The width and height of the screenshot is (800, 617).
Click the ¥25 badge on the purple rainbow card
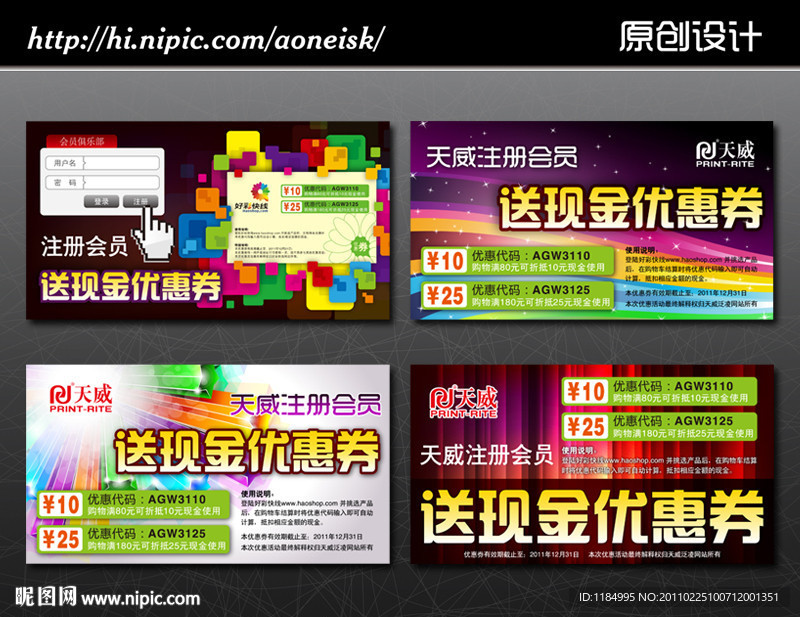pyautogui.click(x=445, y=295)
